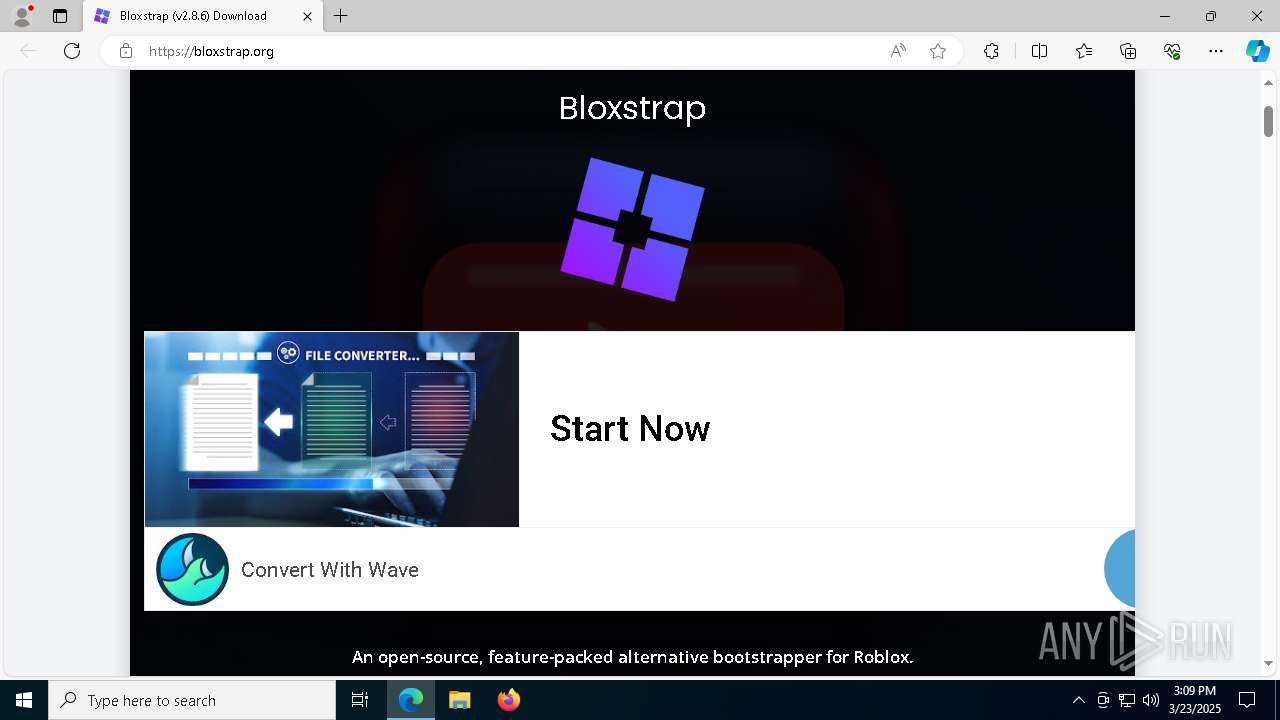Click the open-source bootstrapper description text

[x=632, y=657]
